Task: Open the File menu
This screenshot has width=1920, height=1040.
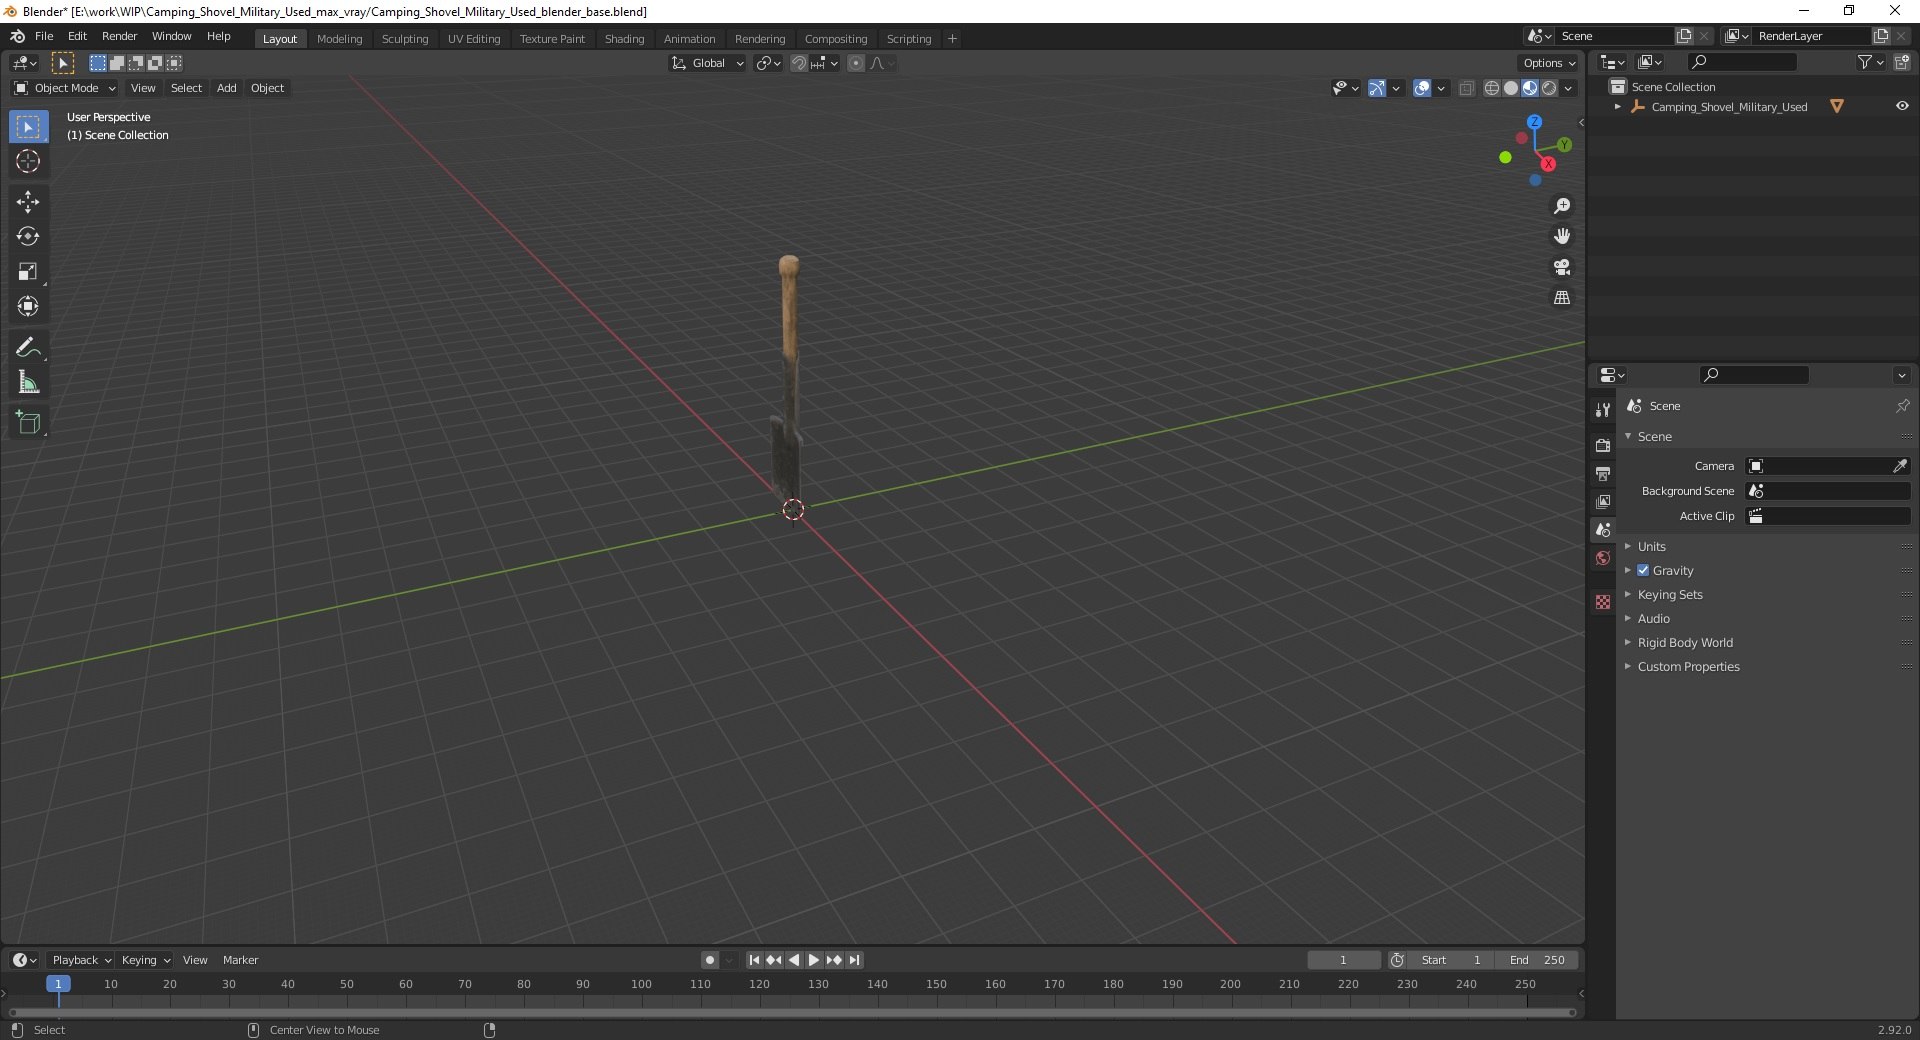Action: click(44, 36)
